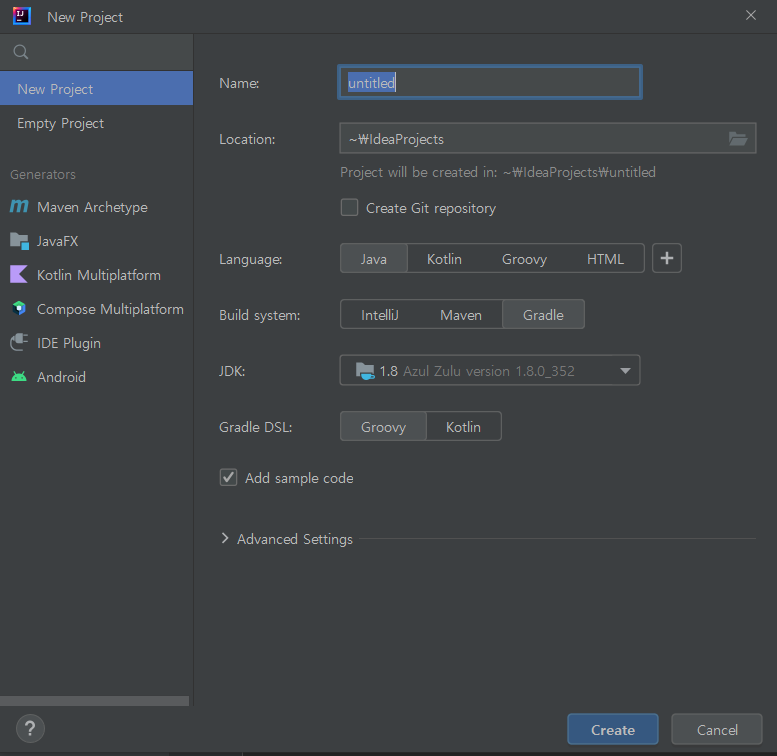Set Gradle DSL to Kotlin

[x=463, y=427]
